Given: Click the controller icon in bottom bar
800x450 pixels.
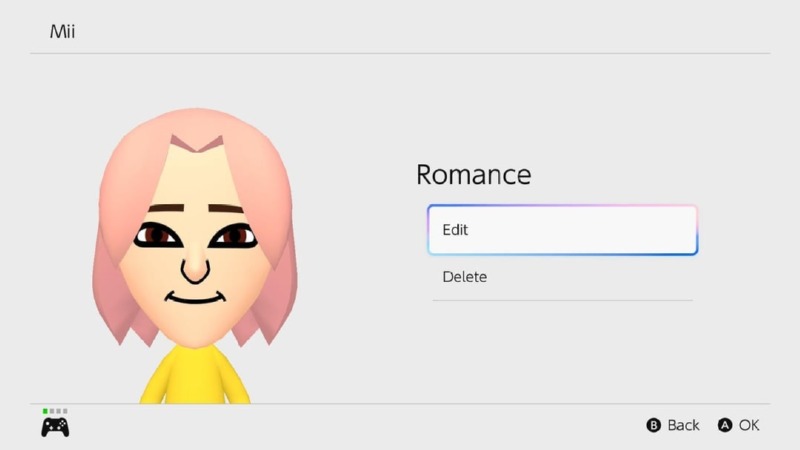Looking at the screenshot, I should tap(55, 427).
